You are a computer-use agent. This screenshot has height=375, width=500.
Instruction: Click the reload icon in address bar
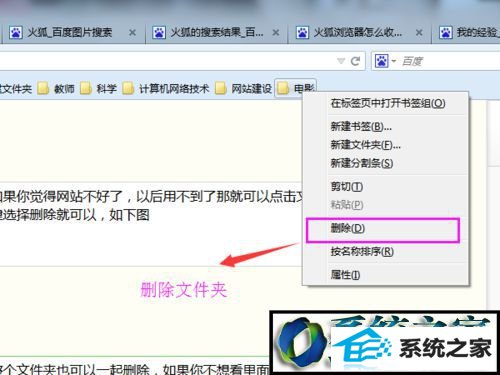tap(355, 61)
